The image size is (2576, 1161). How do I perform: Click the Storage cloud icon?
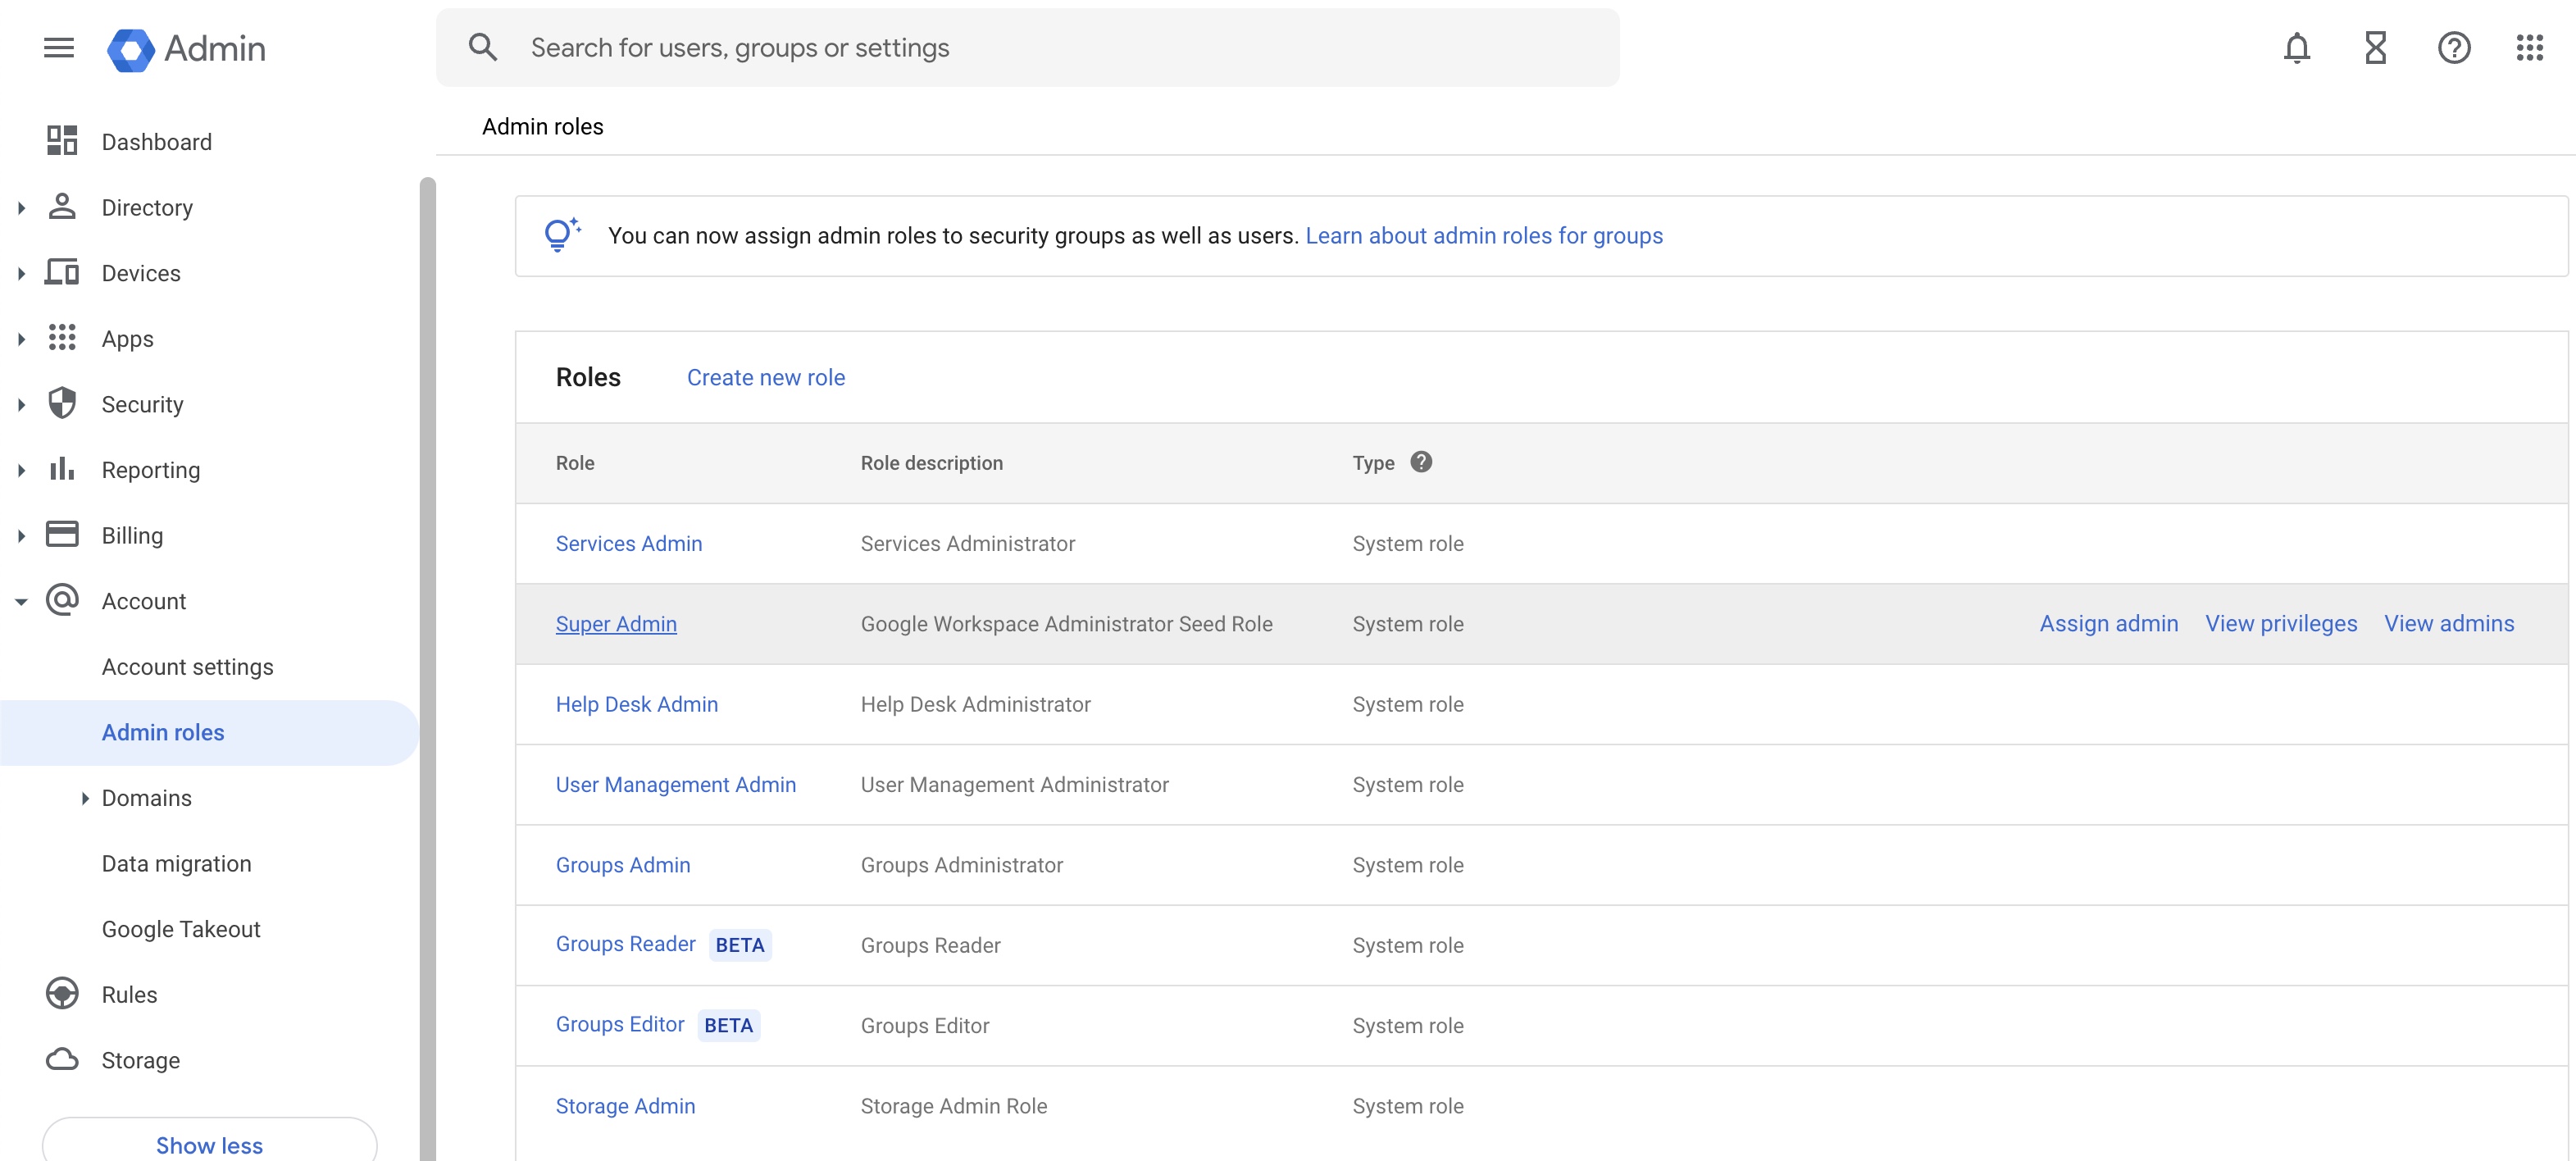62,1059
